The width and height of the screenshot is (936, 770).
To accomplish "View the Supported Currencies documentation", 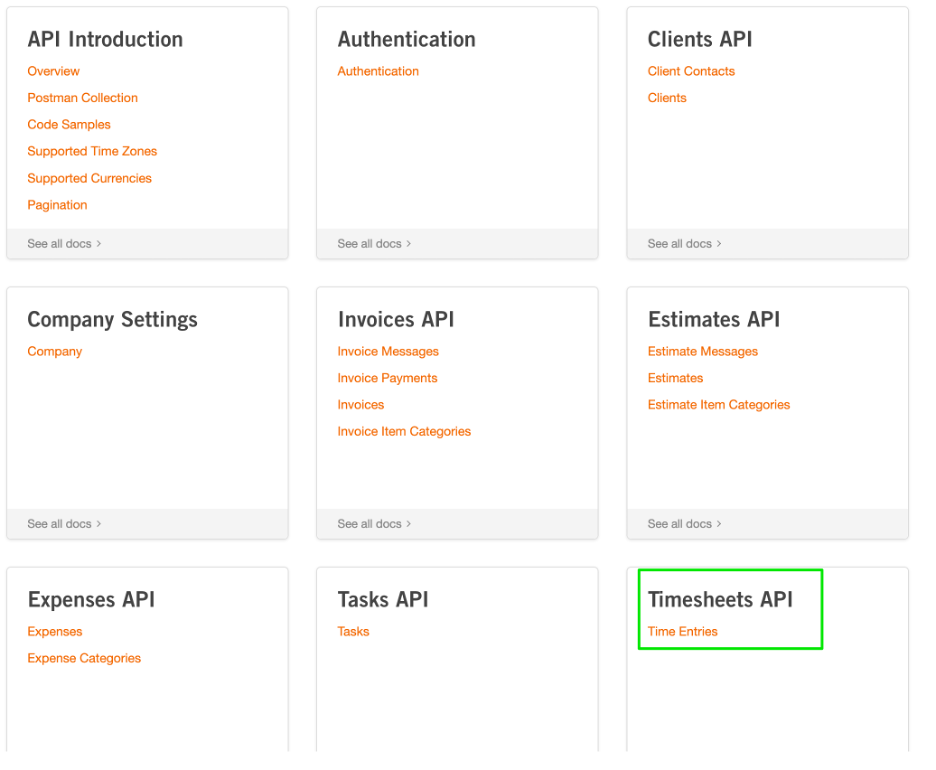I will coord(89,178).
